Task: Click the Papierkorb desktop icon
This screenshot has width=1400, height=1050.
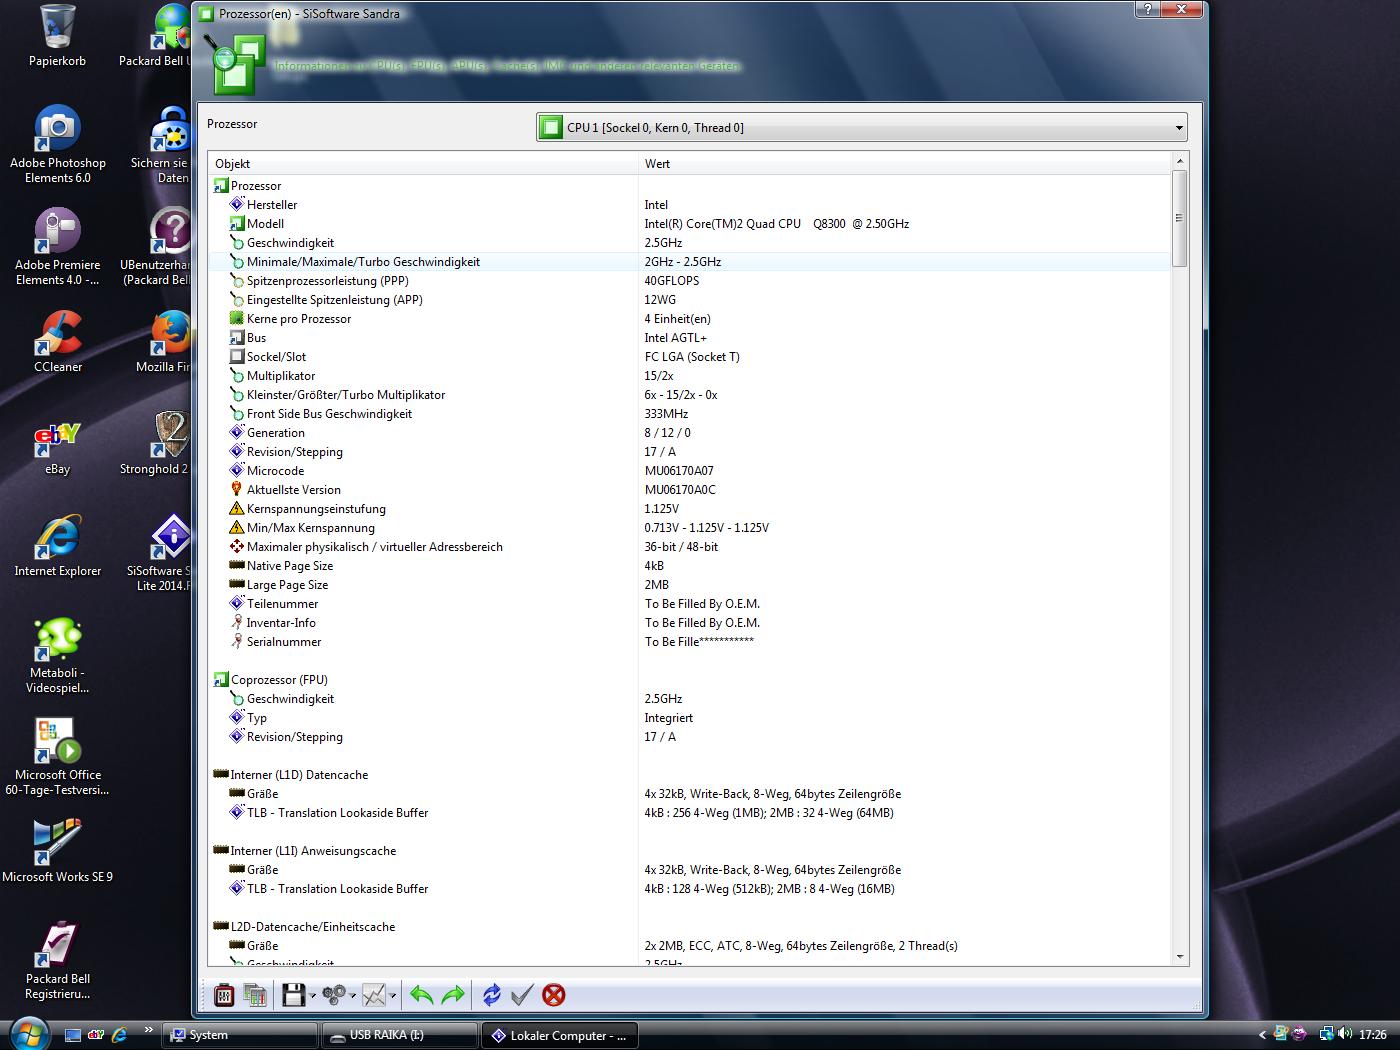Action: click(57, 36)
